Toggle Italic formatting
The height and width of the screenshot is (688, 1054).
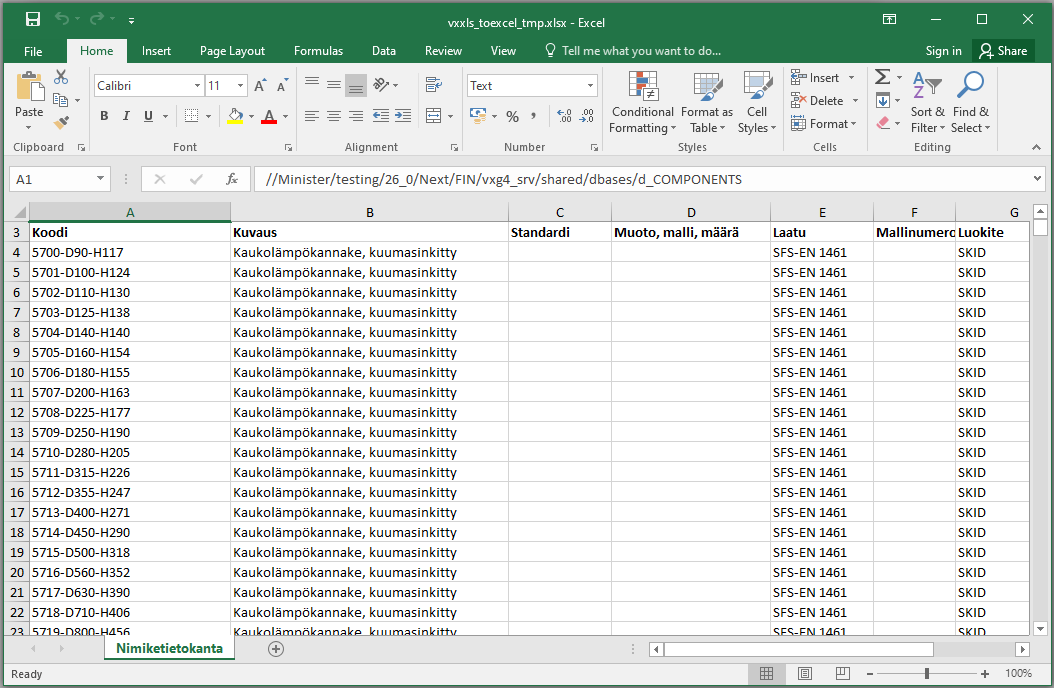(127, 116)
